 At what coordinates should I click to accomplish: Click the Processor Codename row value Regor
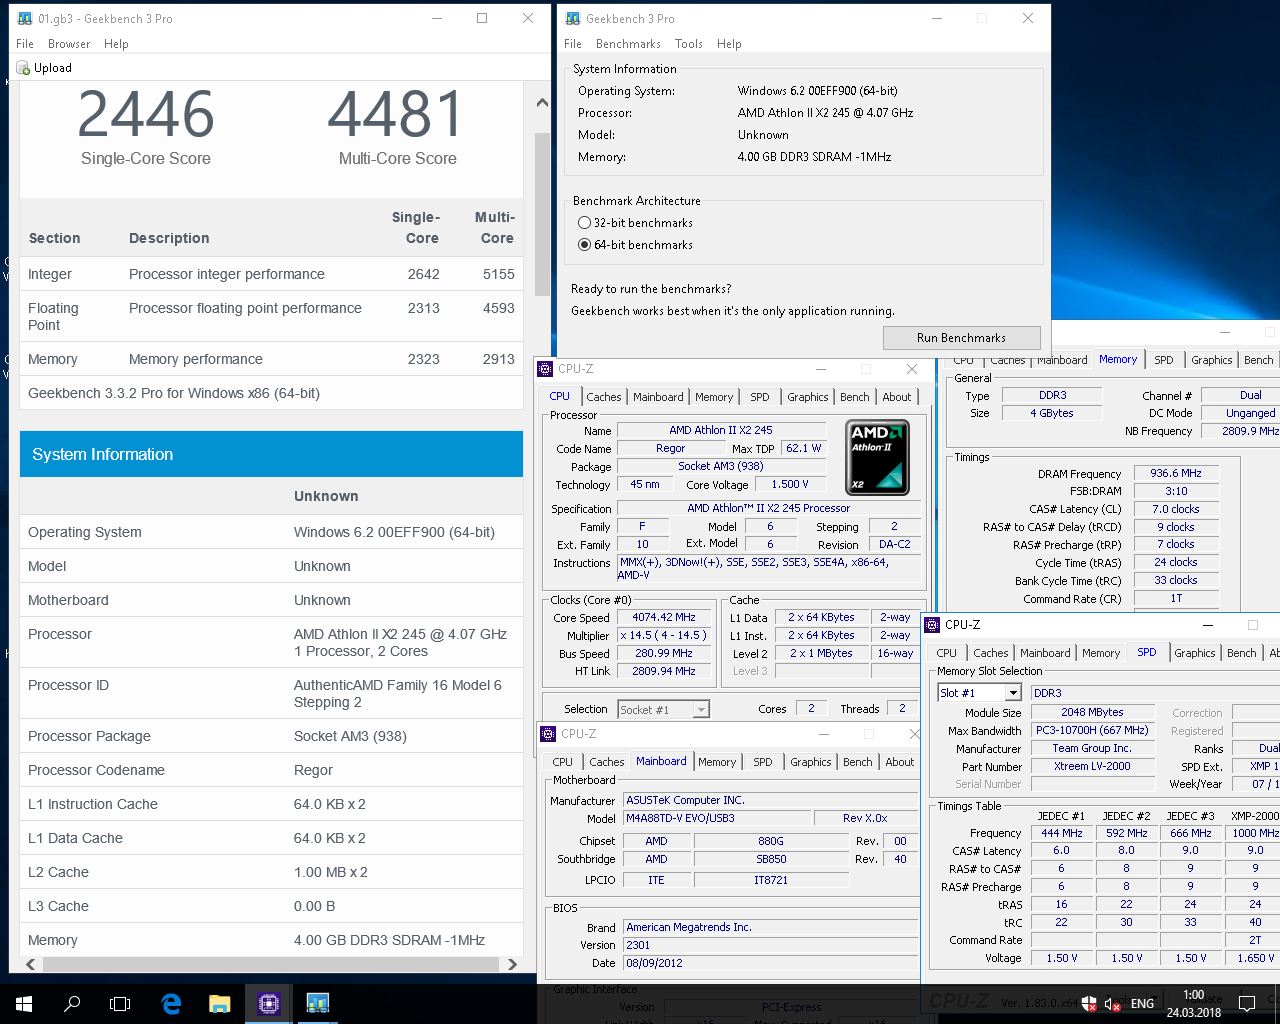tap(313, 770)
